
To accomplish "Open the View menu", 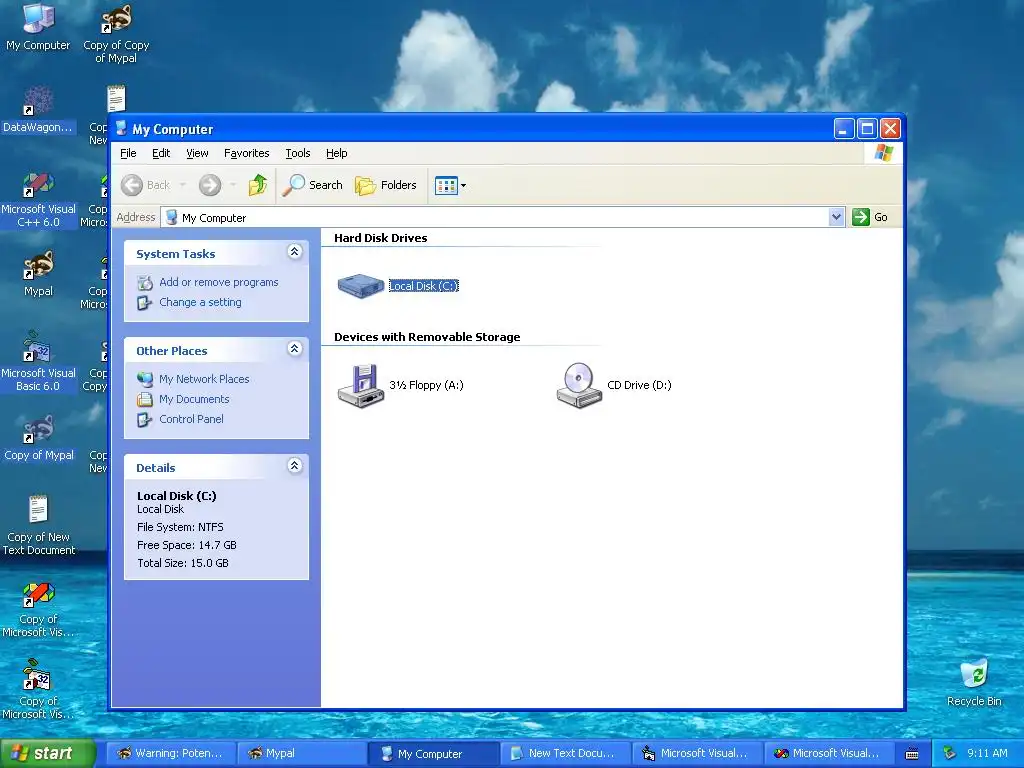I will coord(197,153).
